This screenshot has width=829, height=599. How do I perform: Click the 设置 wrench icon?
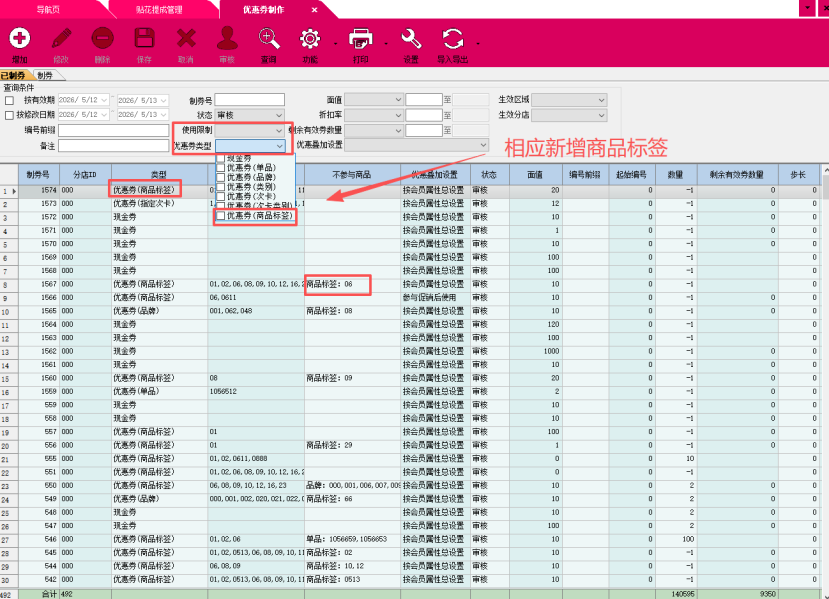(x=411, y=39)
